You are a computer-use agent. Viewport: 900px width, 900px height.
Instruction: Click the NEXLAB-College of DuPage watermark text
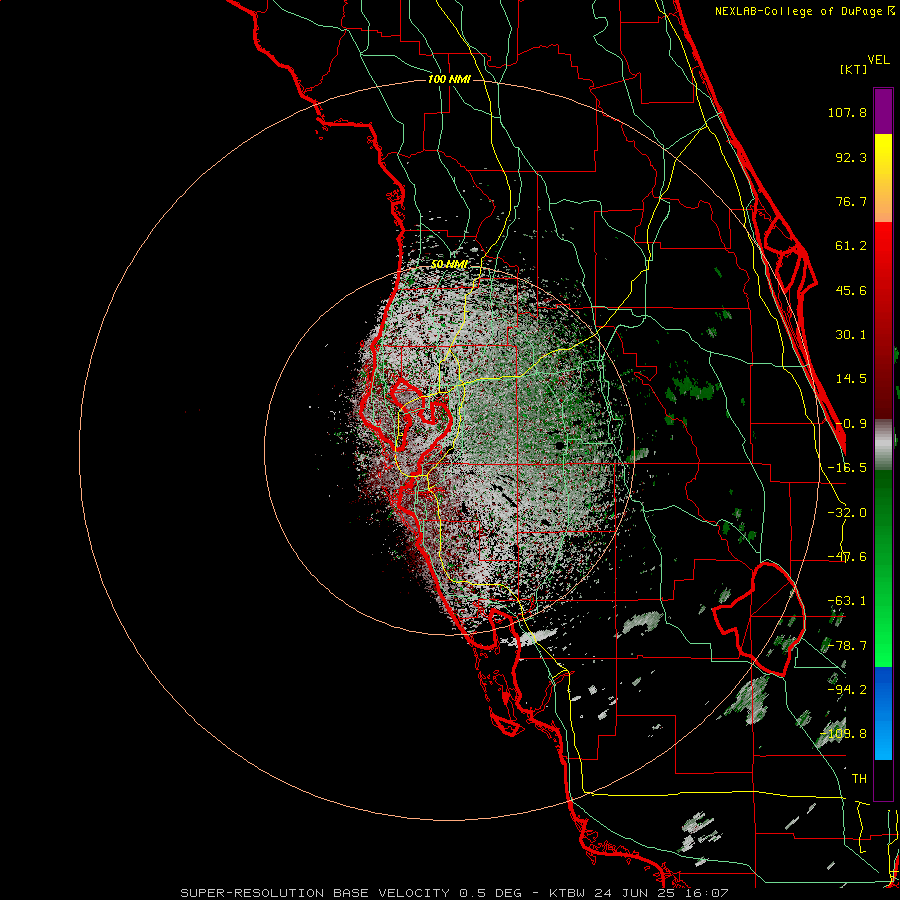coord(800,11)
